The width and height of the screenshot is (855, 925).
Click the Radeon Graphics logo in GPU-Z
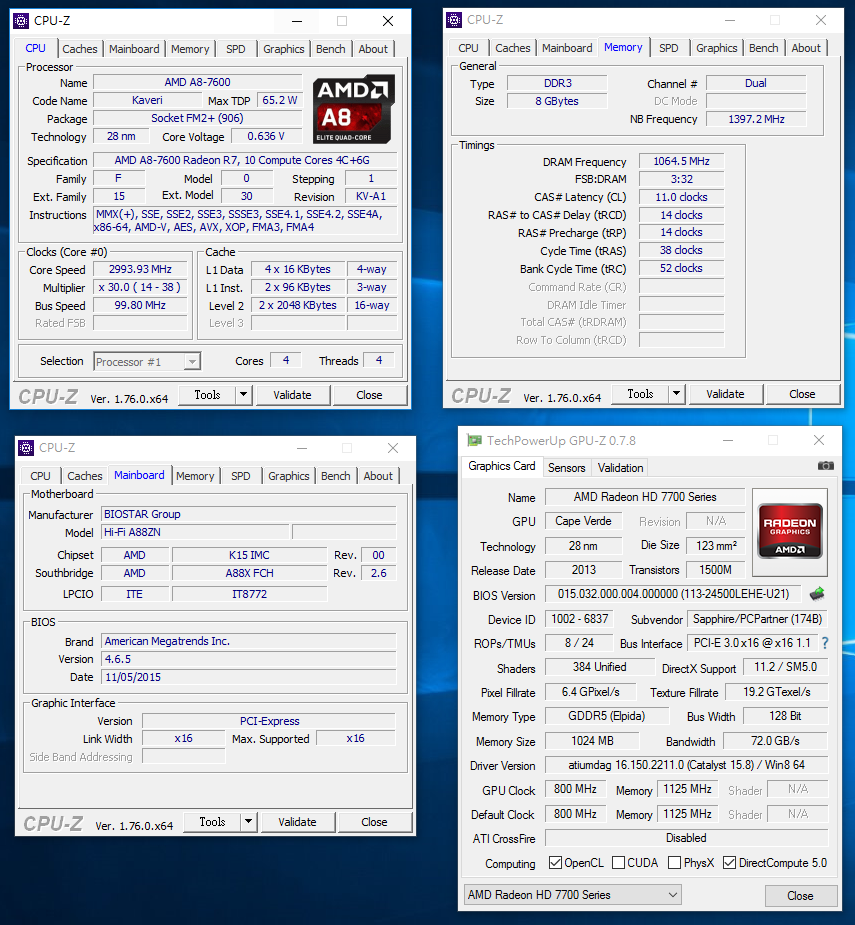pos(790,530)
